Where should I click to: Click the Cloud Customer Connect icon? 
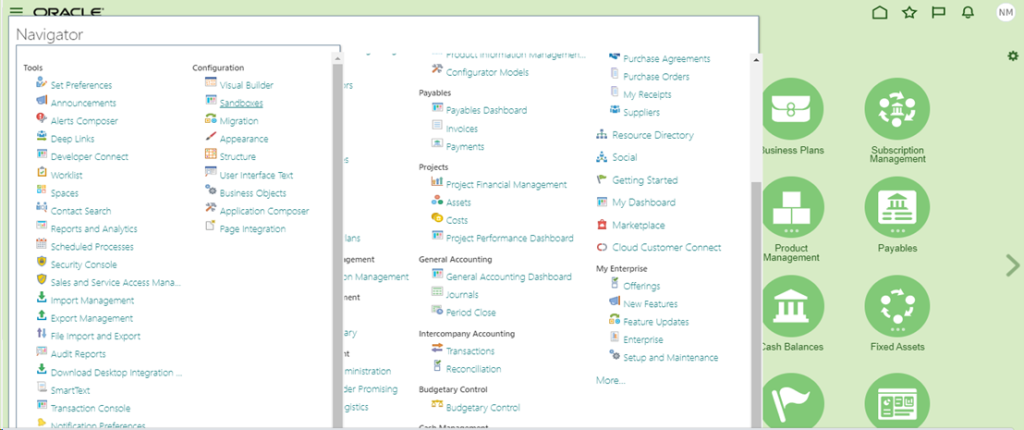point(602,247)
